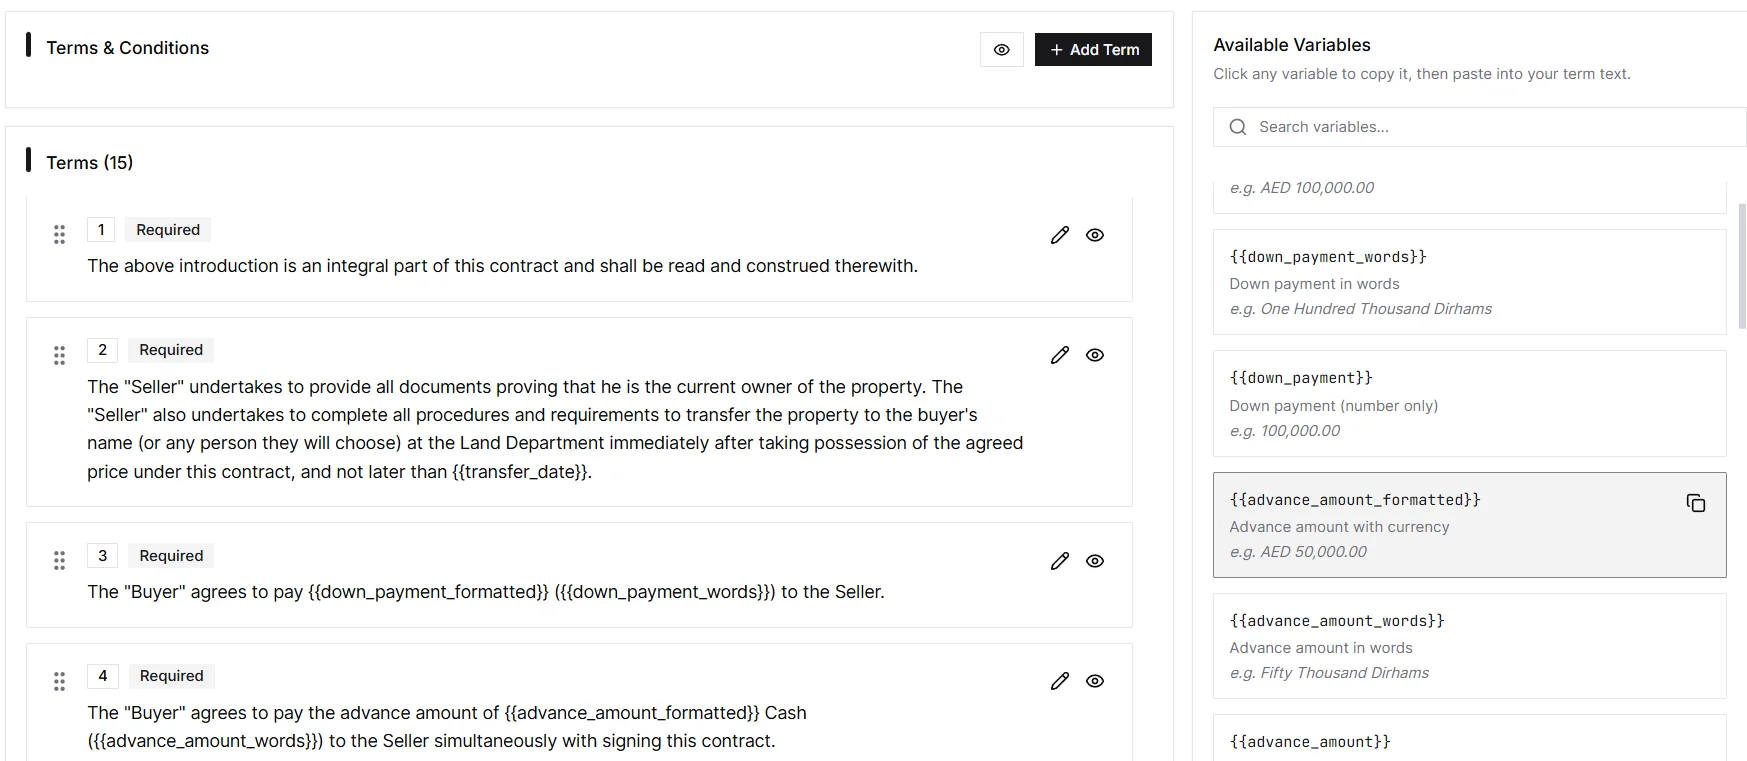Click the pencil edit icon for term 1
Image resolution: width=1747 pixels, height=761 pixels.
[x=1060, y=235]
